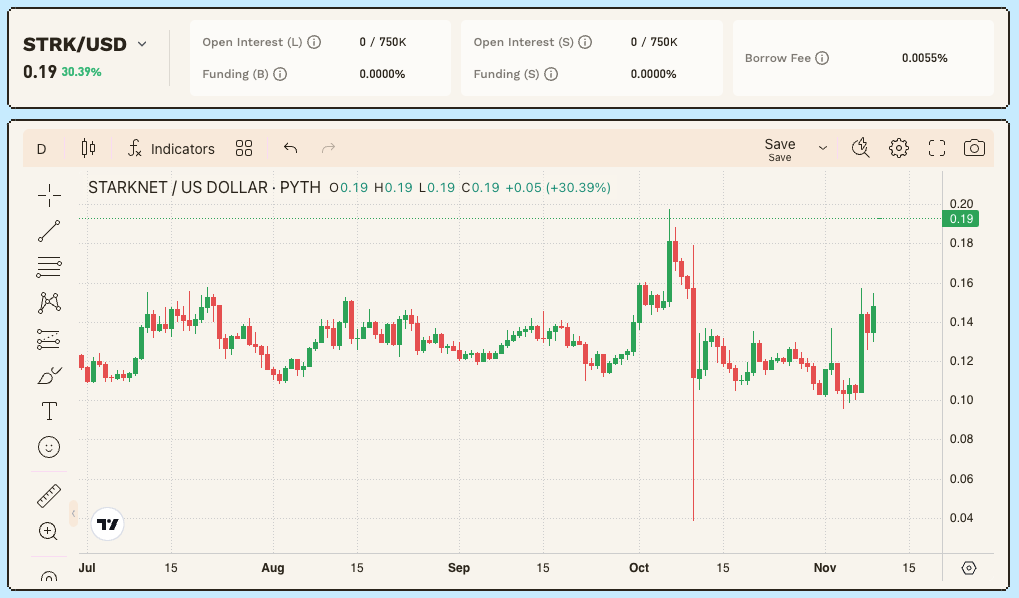The height and width of the screenshot is (598, 1019).
Task: Show info for Open Interest (S)
Action: (585, 42)
